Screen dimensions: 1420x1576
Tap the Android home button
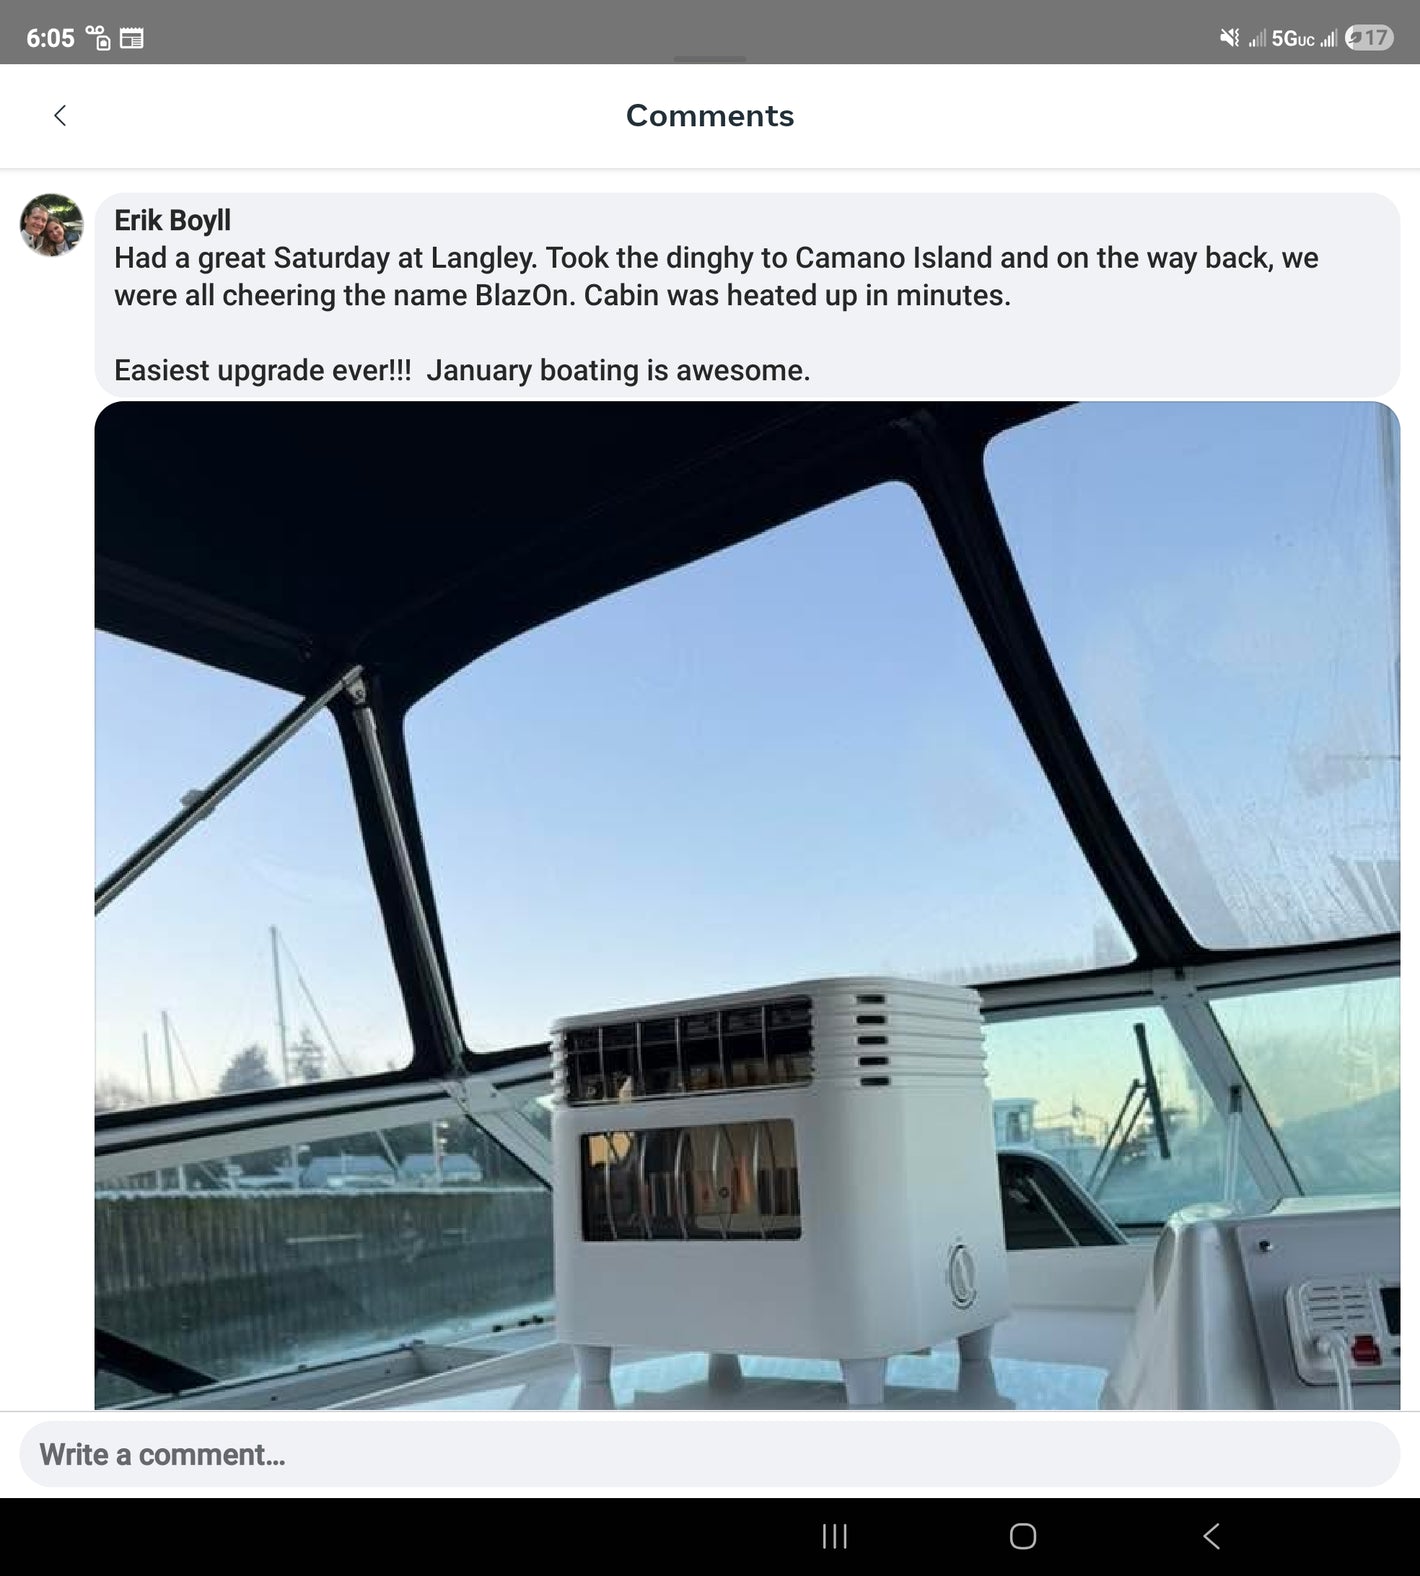tap(1022, 1536)
